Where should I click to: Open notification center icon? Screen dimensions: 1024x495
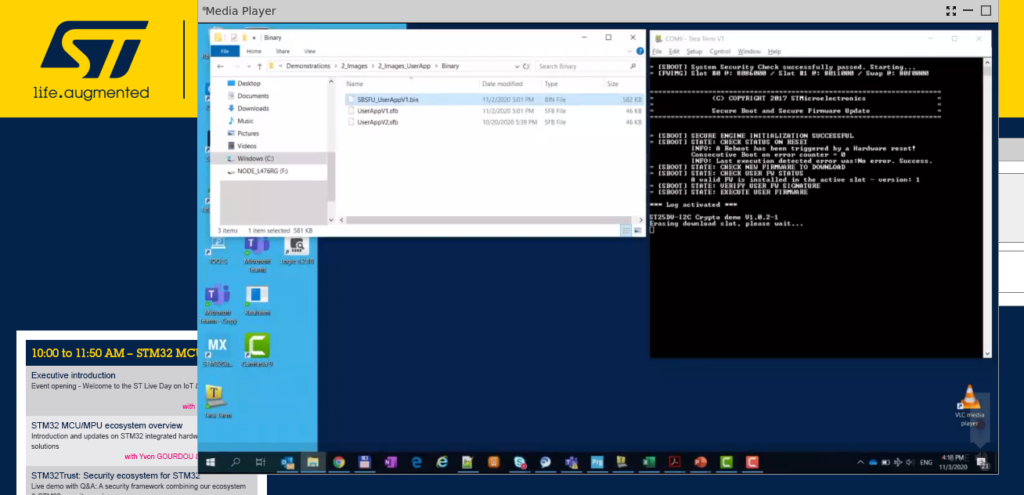click(982, 462)
